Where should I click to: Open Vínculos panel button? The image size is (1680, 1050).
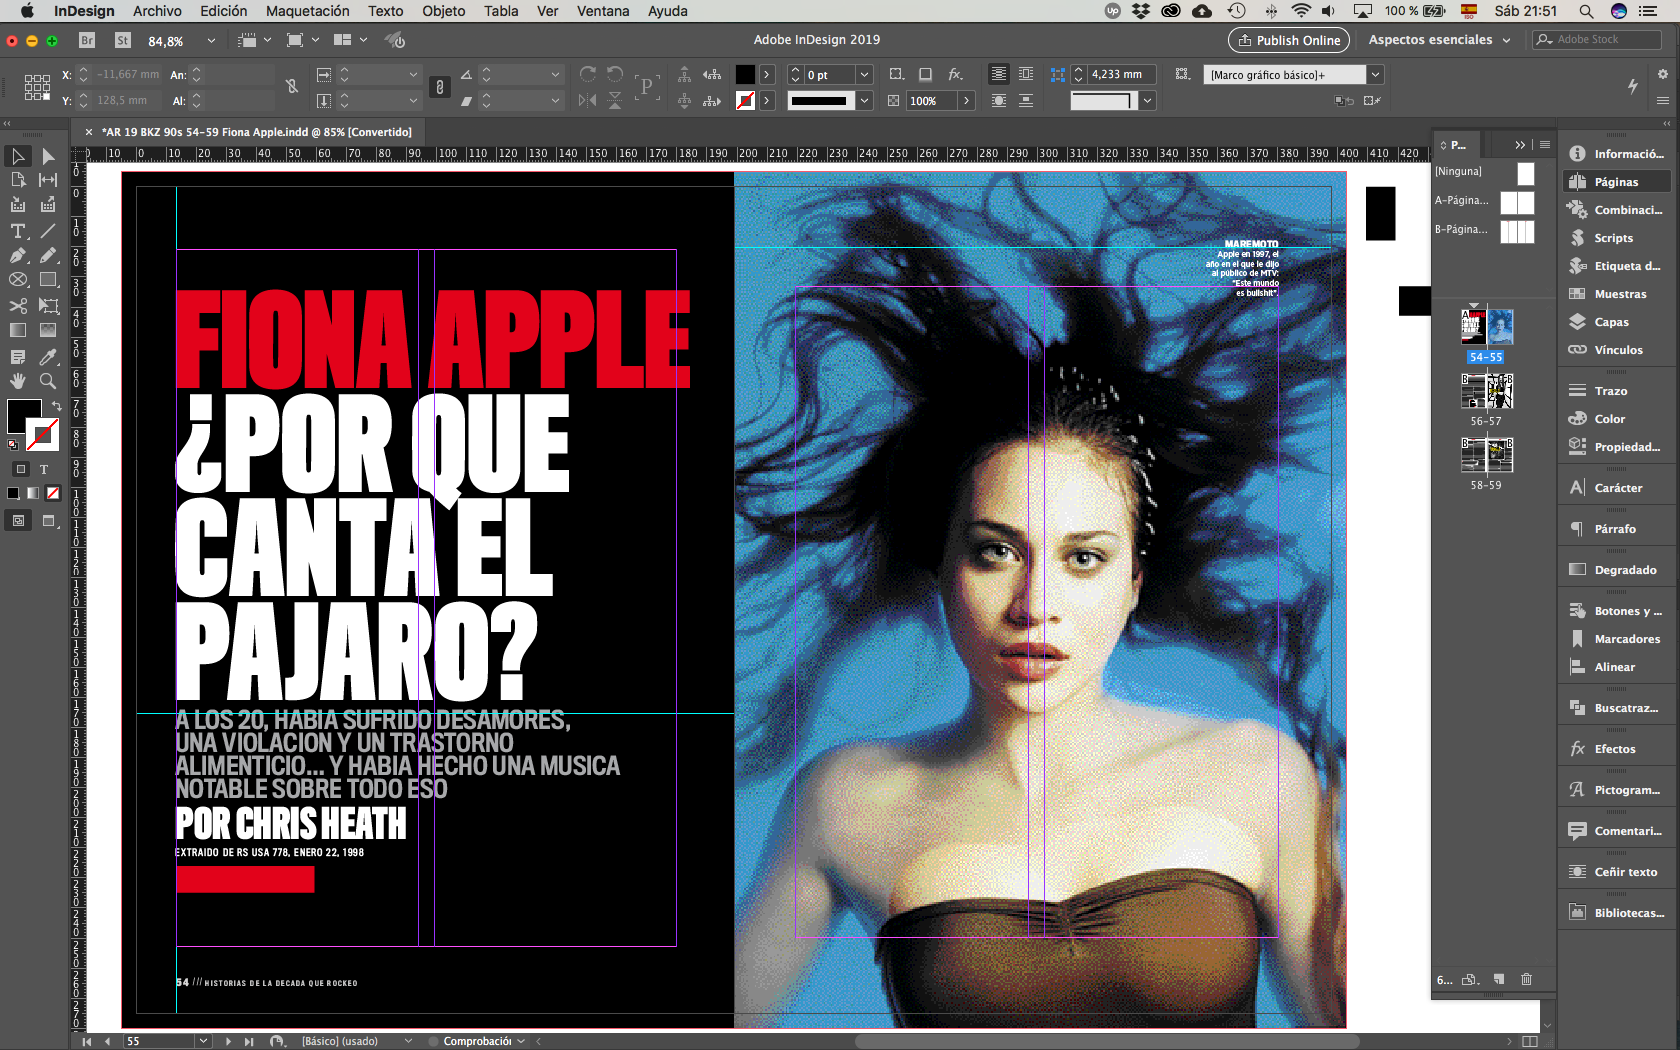tap(1616, 349)
